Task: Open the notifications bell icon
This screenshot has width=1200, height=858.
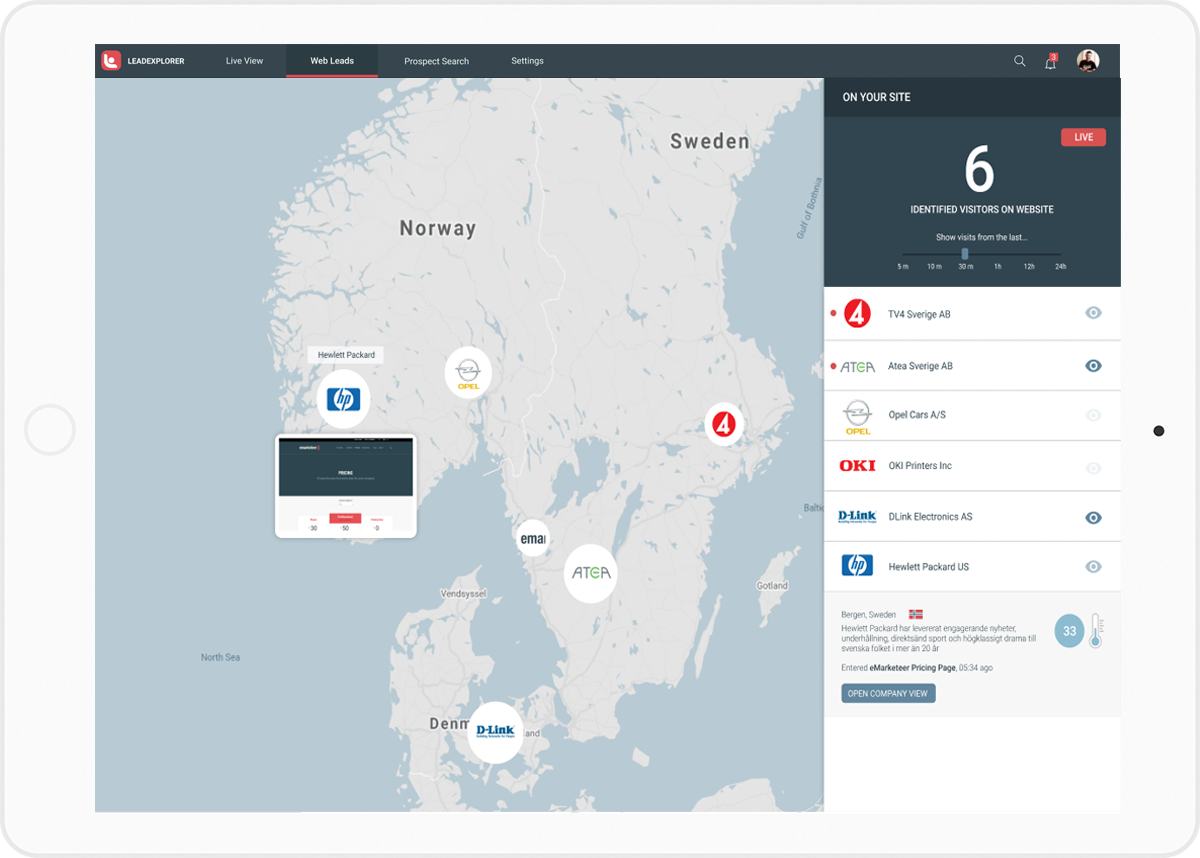Action: (1050, 62)
